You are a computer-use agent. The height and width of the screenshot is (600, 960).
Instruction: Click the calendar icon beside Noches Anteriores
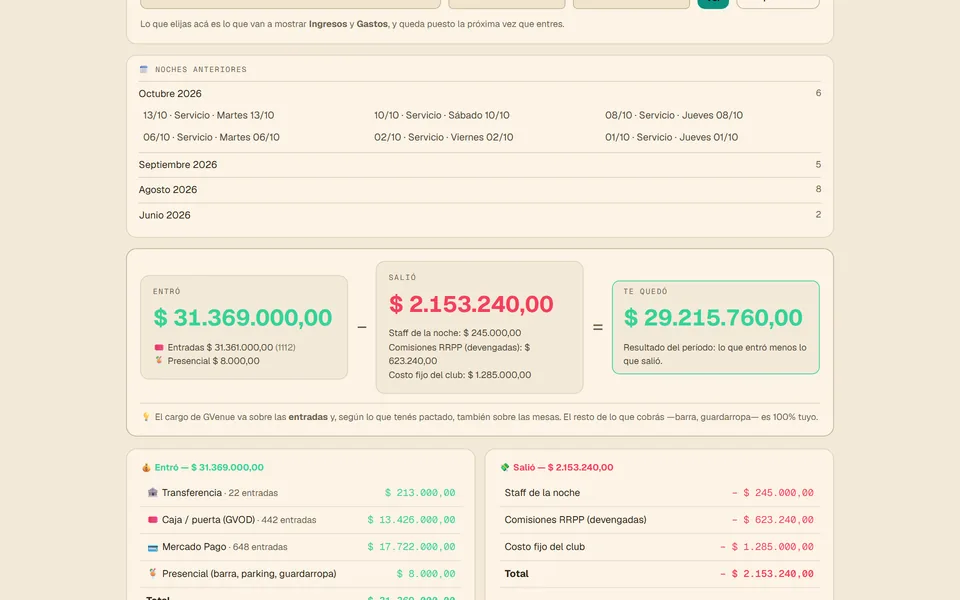144,69
